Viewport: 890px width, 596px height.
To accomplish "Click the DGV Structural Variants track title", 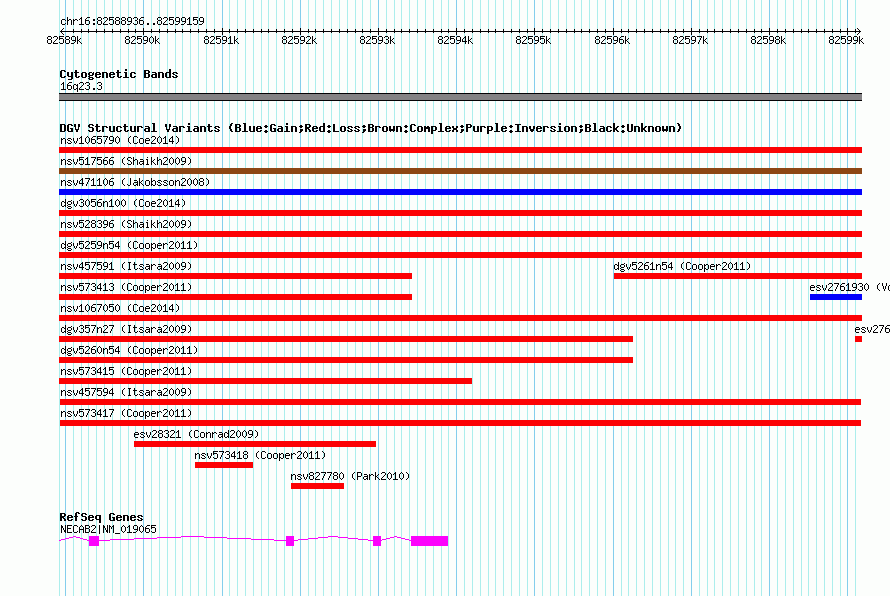I will click(x=371, y=128).
